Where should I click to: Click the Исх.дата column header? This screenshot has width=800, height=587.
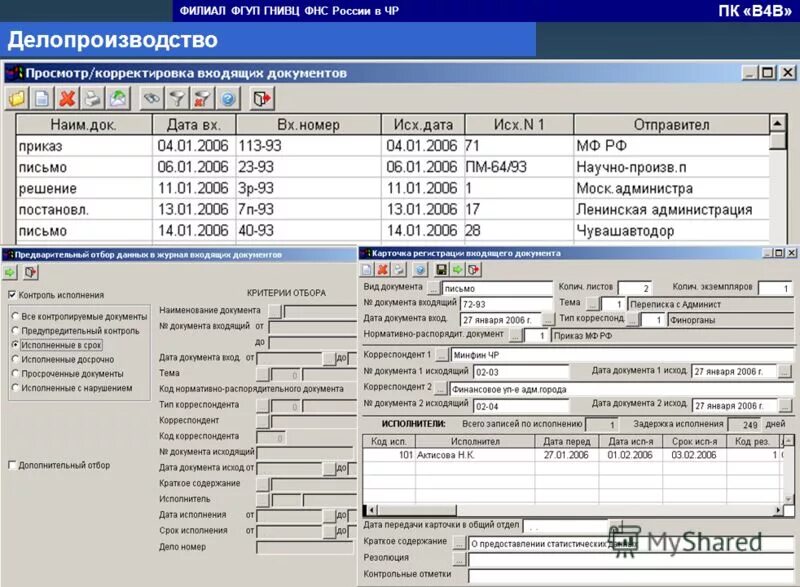423,124
